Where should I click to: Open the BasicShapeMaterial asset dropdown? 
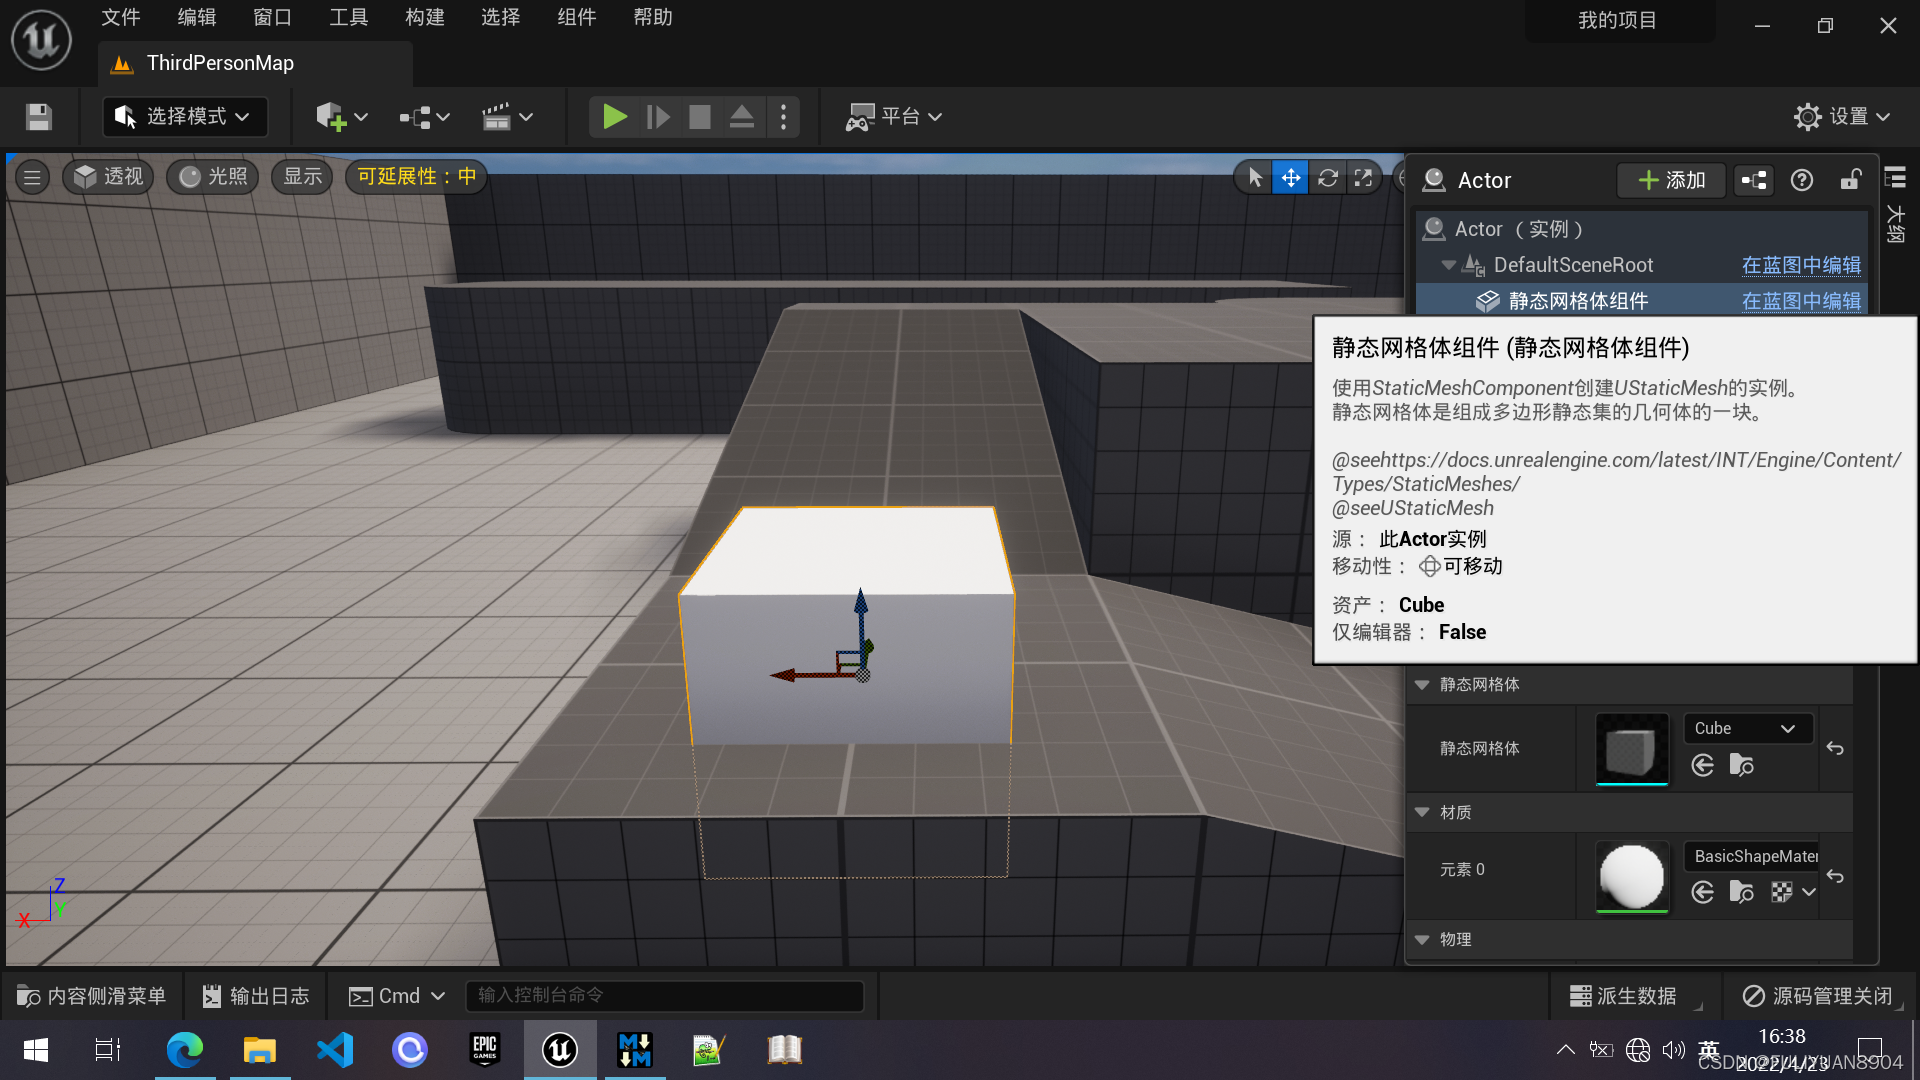click(x=1753, y=857)
